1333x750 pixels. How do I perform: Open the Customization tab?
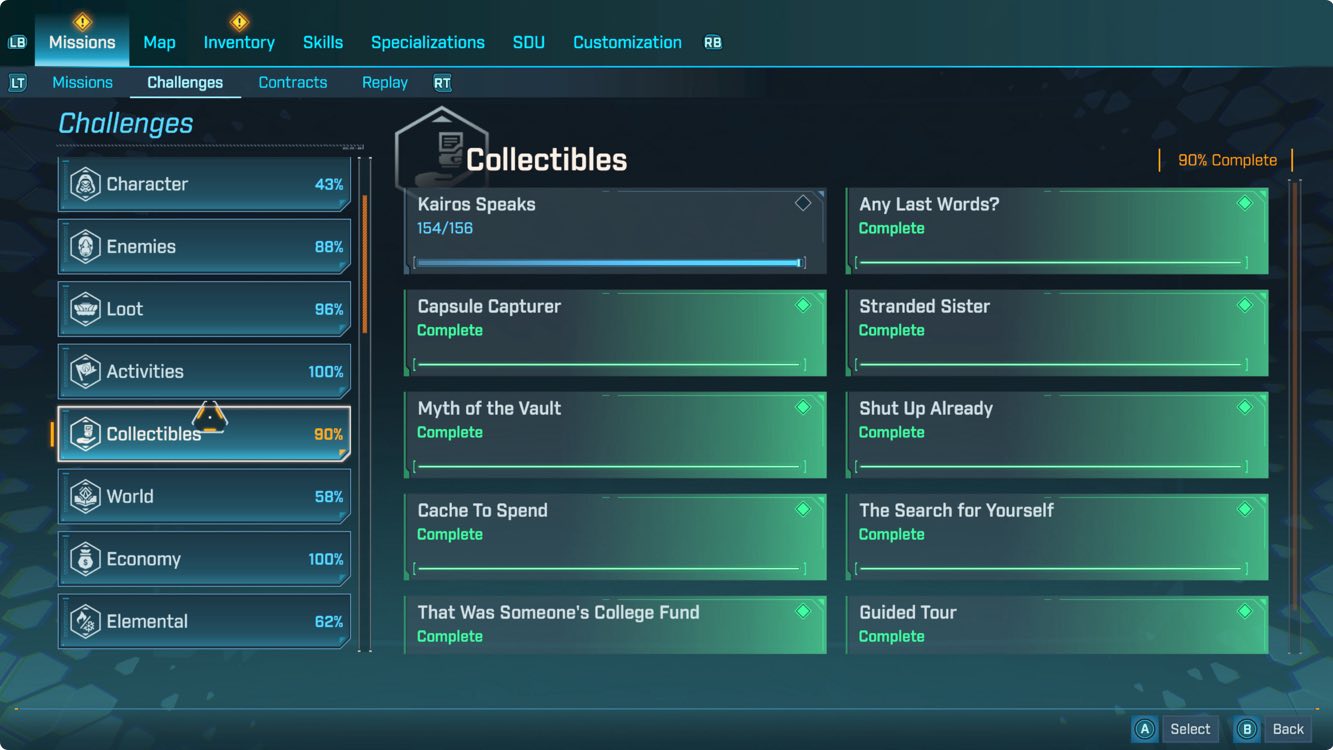627,42
